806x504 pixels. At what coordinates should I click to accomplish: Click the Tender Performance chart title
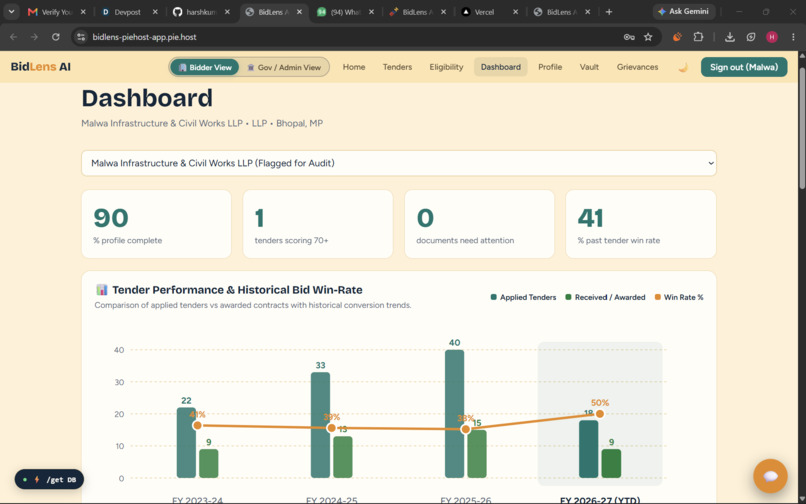(237, 290)
